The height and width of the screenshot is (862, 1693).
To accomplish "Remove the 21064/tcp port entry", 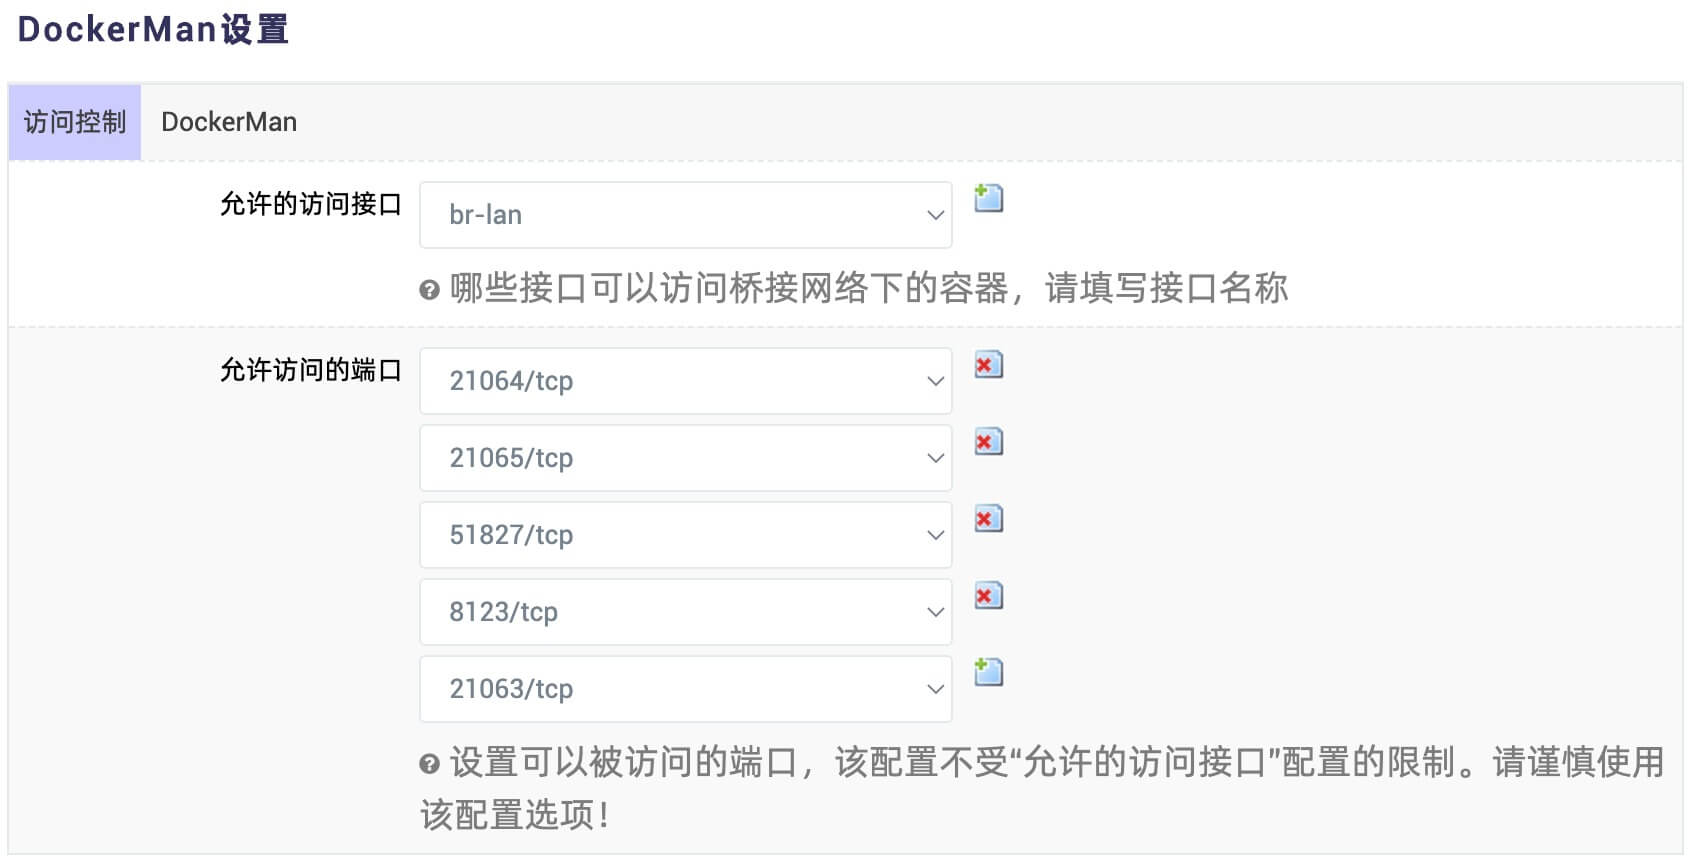I will click(988, 365).
